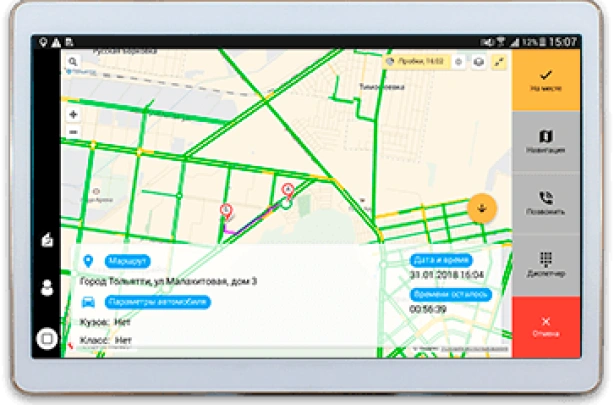Collapse panel with orange down-arrow button
The height and width of the screenshot is (405, 614).
482,208
